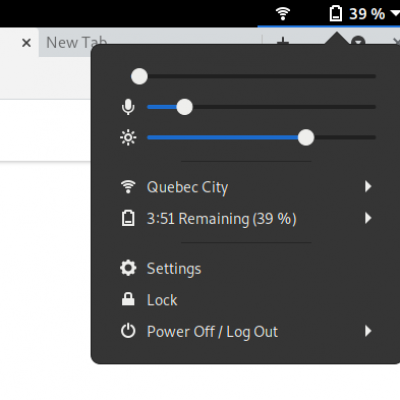Expand the Power Off / Log Out arrow

368,331
